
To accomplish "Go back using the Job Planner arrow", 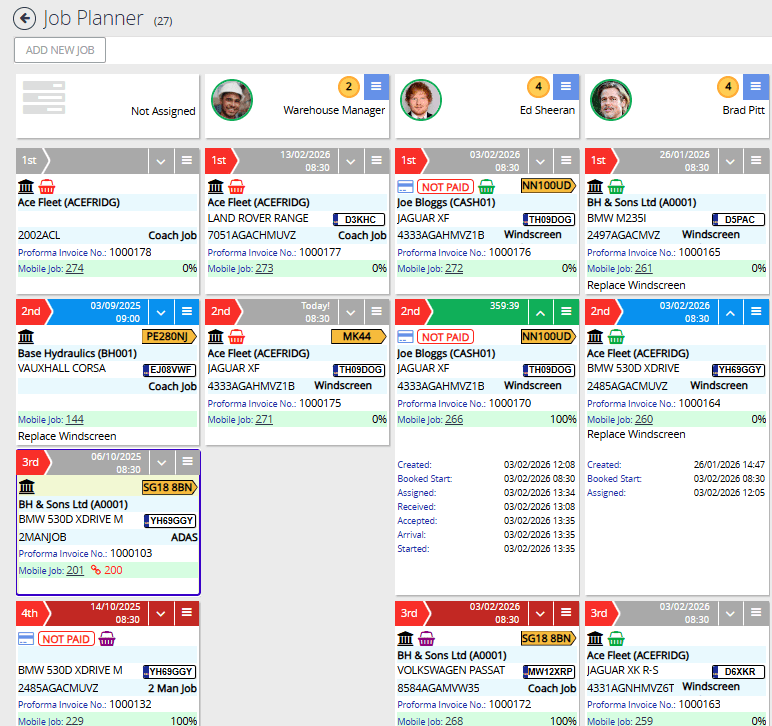I will pyautogui.click(x=25, y=19).
